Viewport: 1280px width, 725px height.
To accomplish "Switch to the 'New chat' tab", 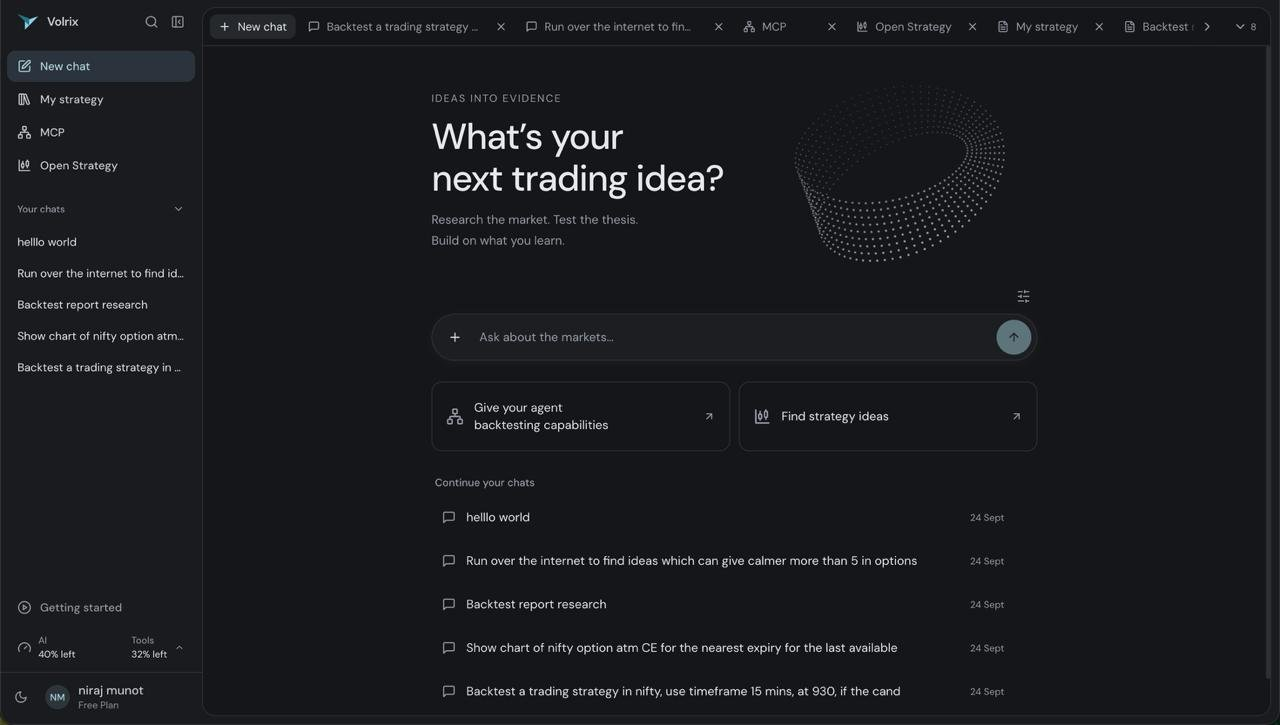I will click(x=253, y=27).
